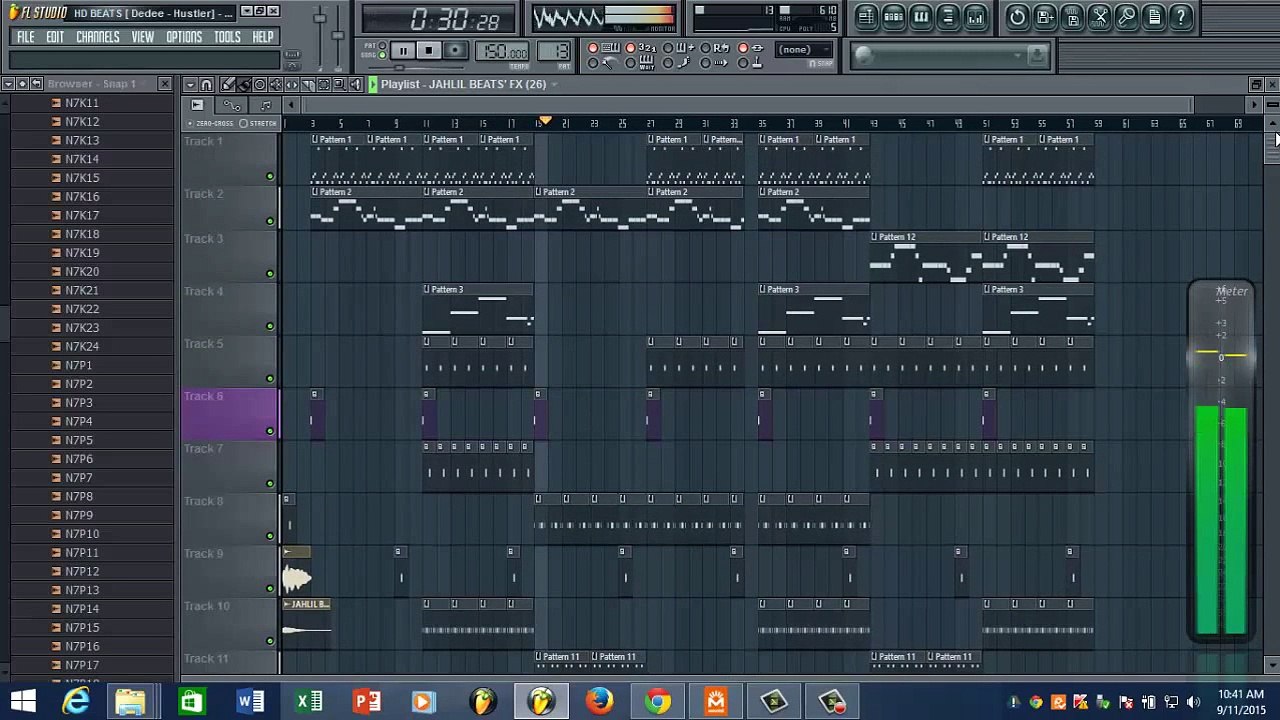Viewport: 1280px width, 720px height.
Task: Open the VIEW menu
Action: [143, 37]
